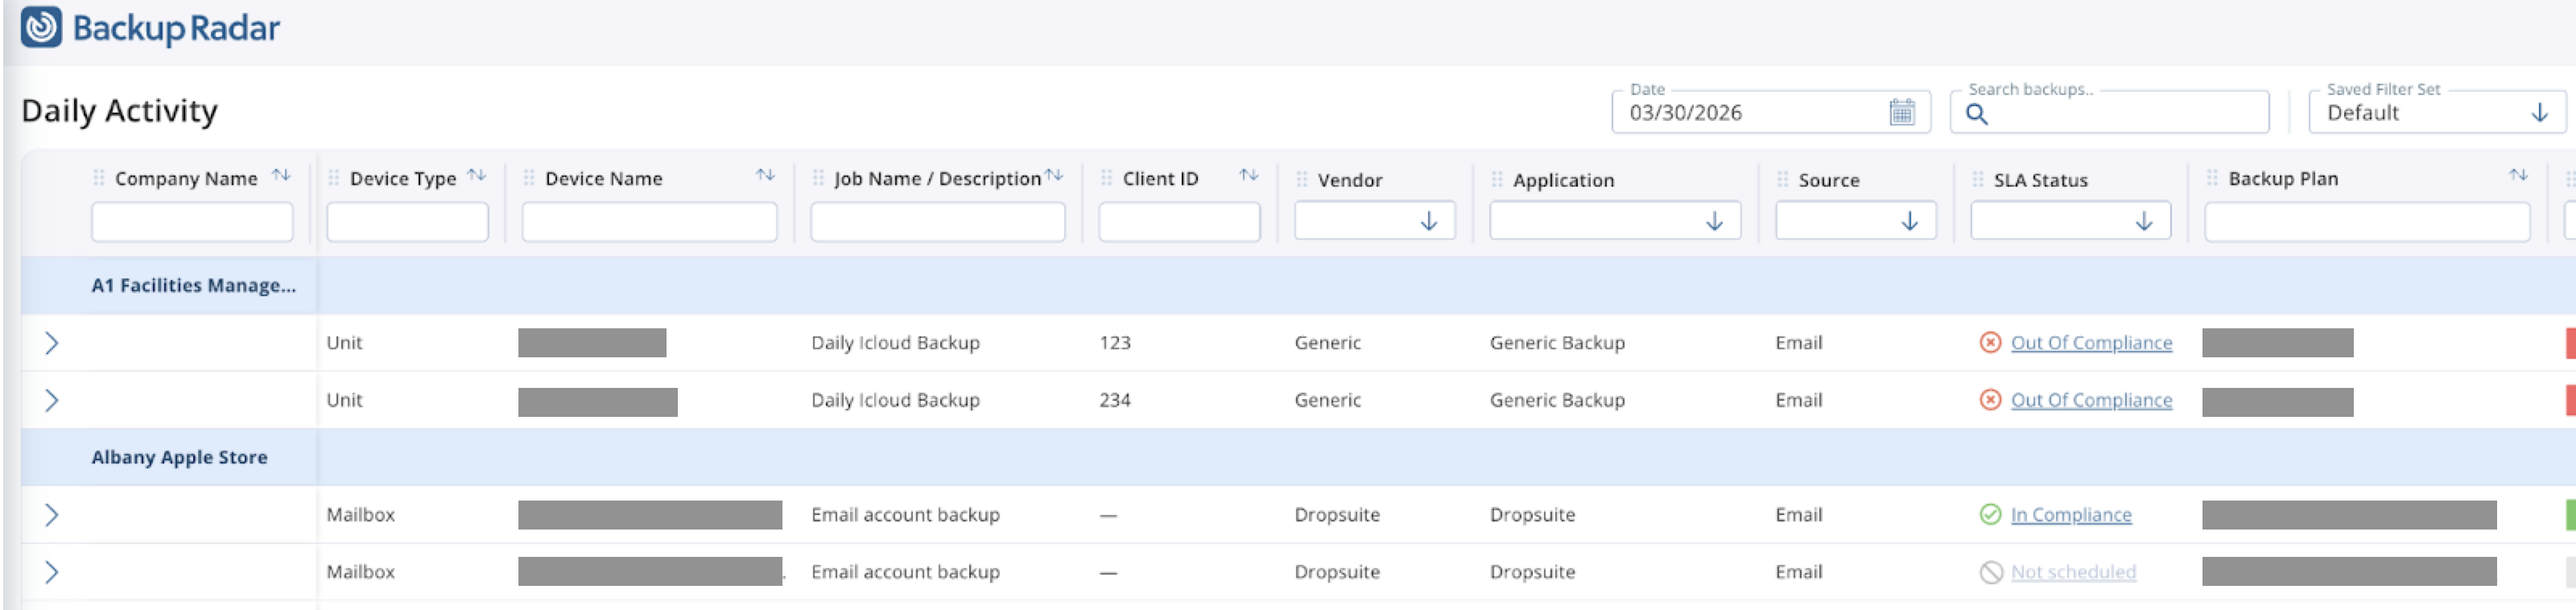The width and height of the screenshot is (2576, 610).
Task: Open the Vendor filter dropdown
Action: (1429, 221)
